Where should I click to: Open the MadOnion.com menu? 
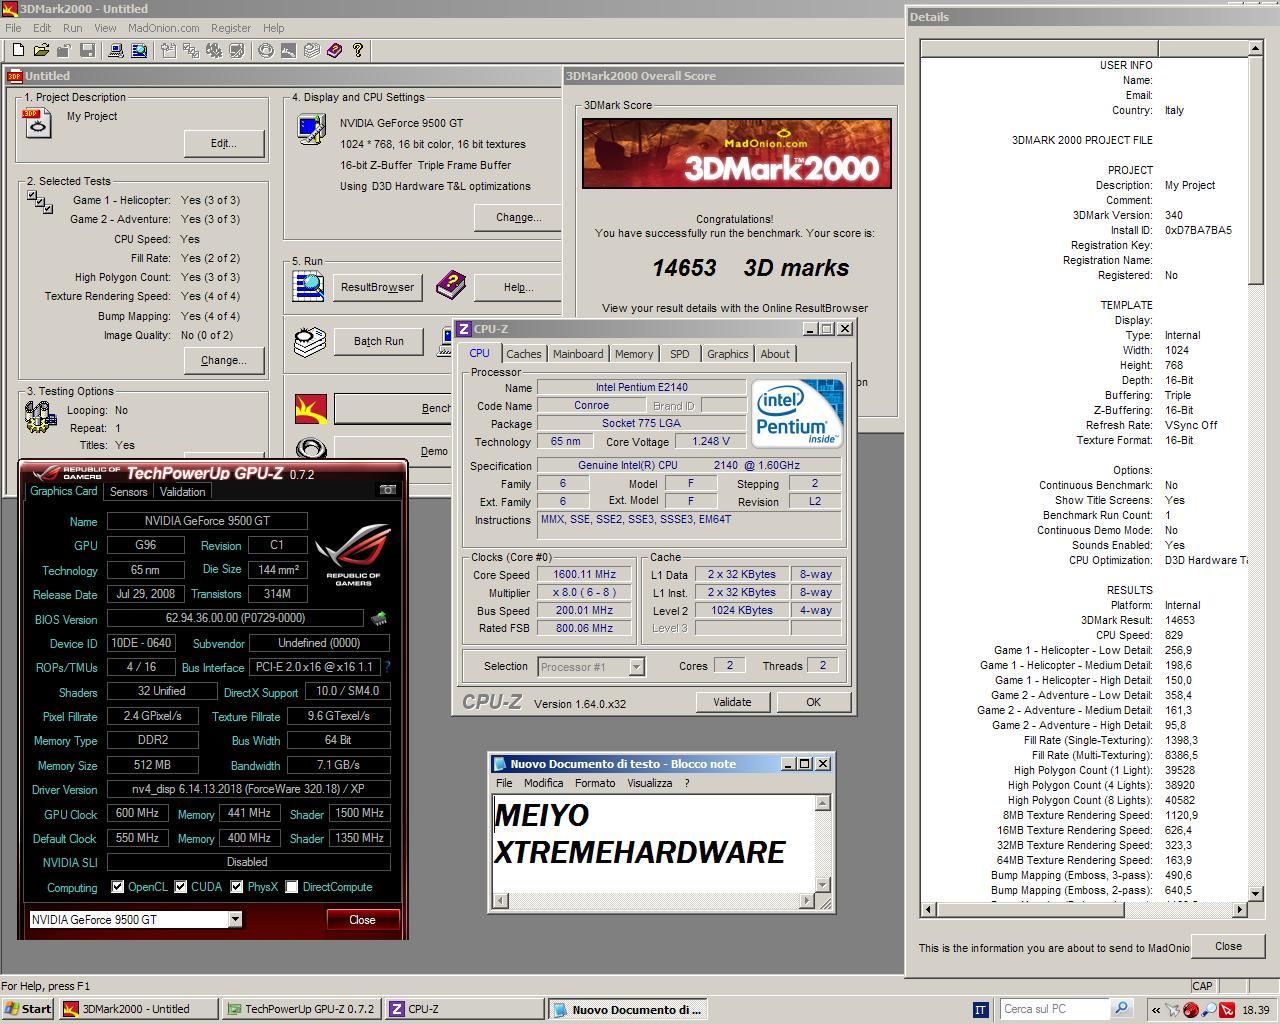point(163,28)
